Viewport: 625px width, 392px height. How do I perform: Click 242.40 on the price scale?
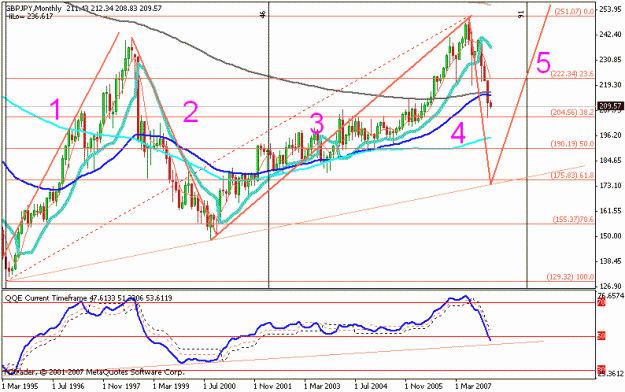[611, 35]
